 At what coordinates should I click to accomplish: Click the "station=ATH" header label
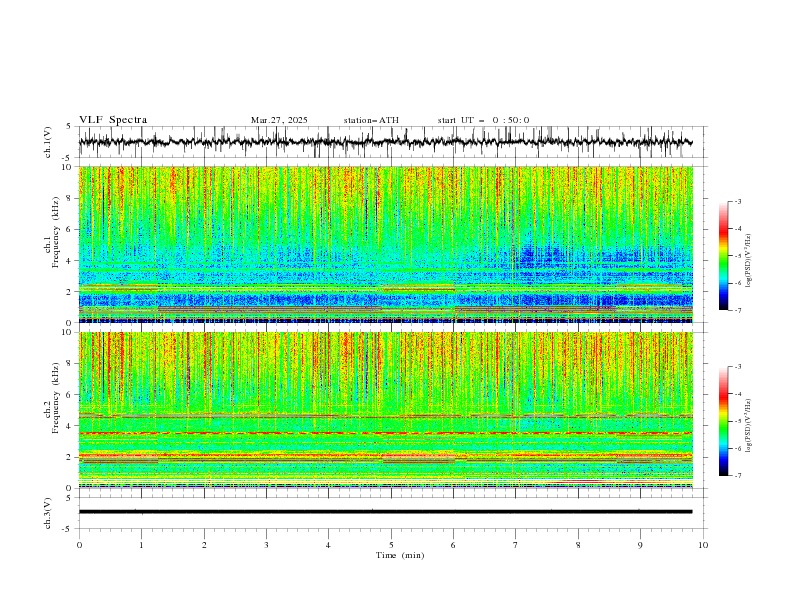click(x=371, y=120)
